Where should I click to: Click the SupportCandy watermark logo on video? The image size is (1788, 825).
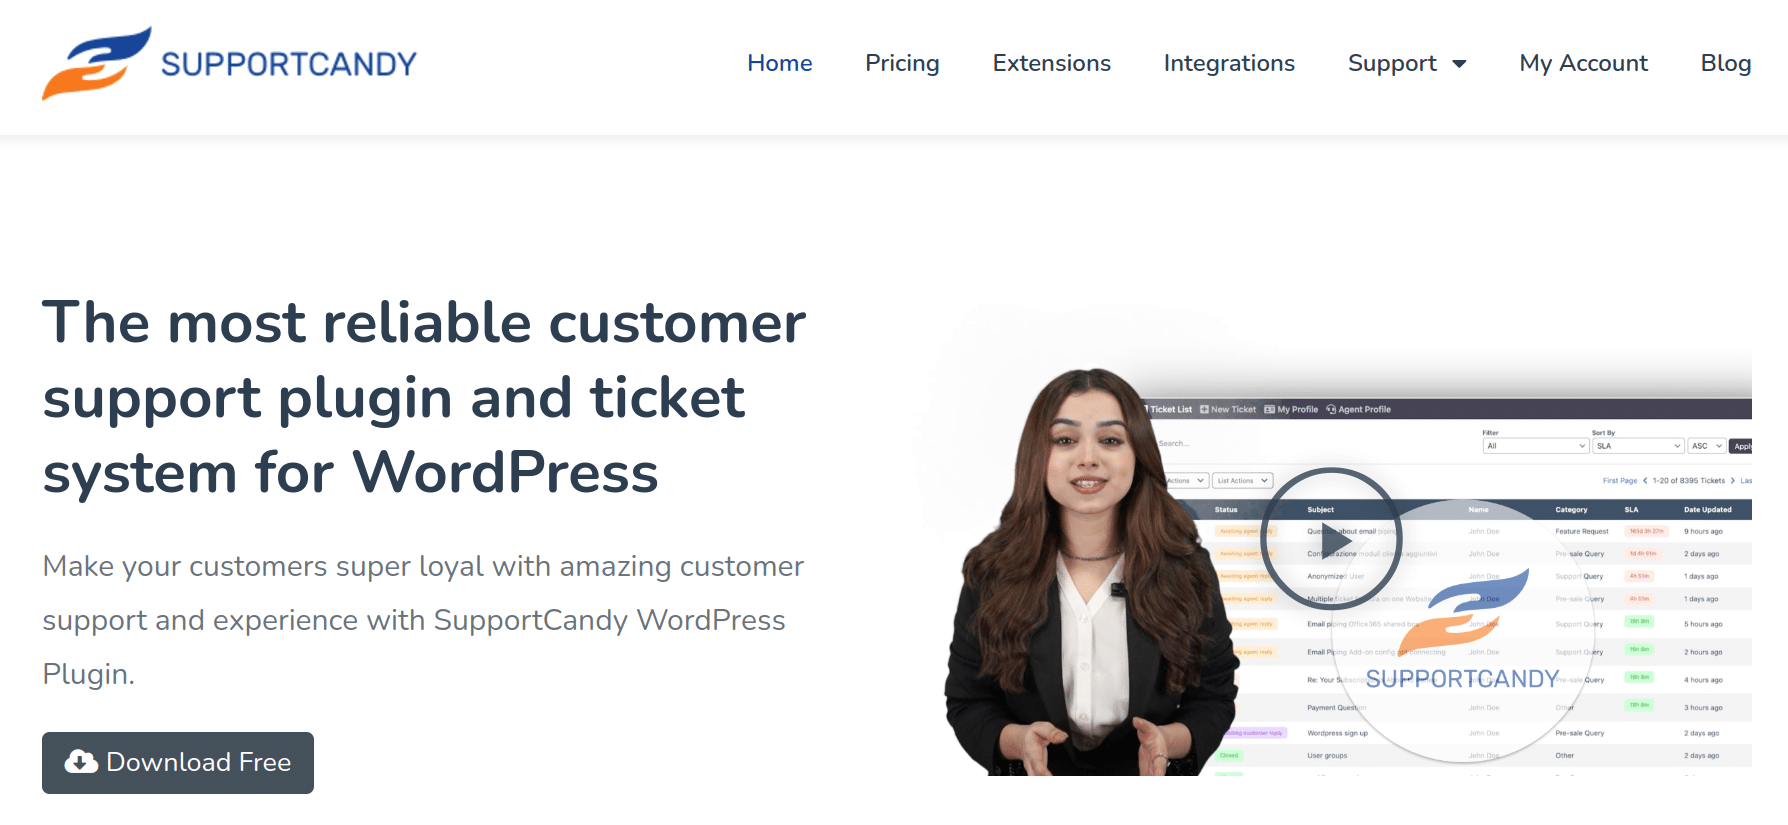(1463, 630)
